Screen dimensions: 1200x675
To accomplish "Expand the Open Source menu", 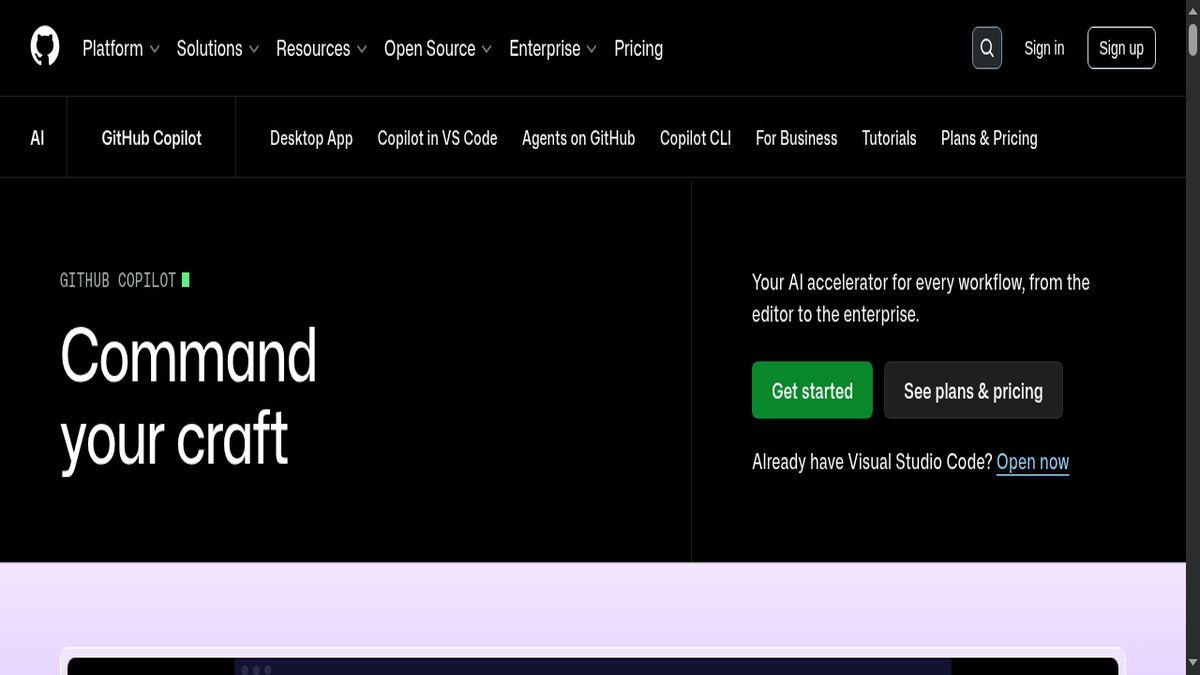I will point(438,48).
